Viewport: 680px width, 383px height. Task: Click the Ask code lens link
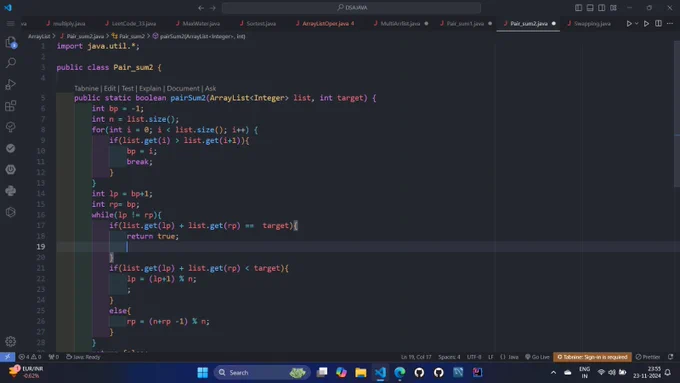pos(210,88)
